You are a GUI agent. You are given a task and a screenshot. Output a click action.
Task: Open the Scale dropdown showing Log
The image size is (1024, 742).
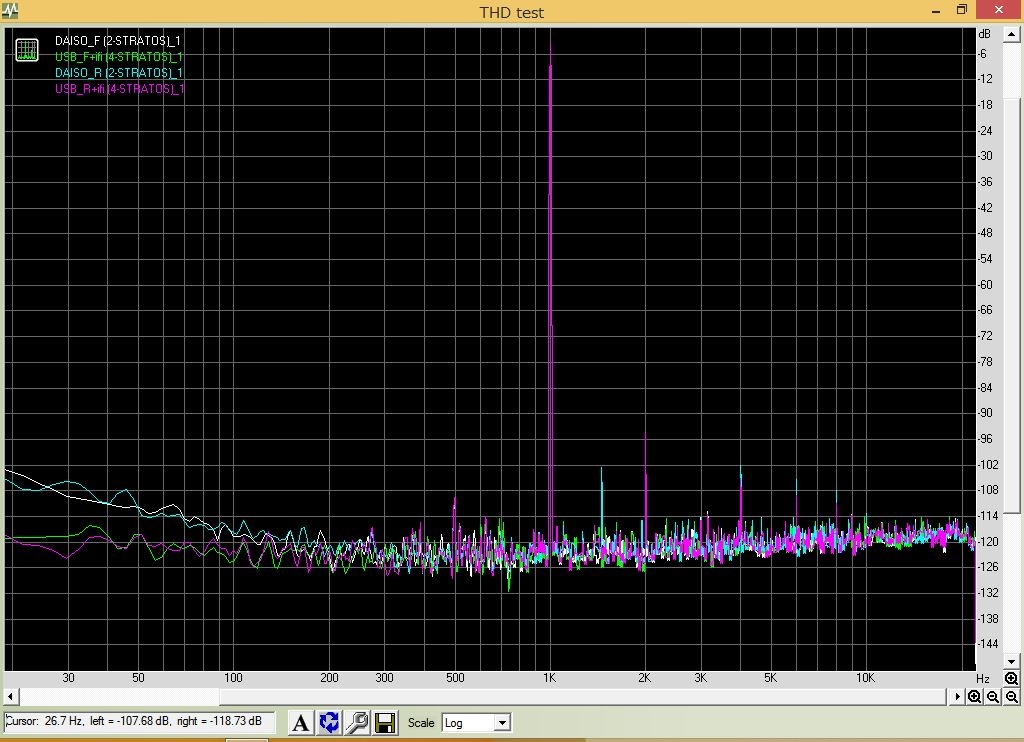pos(469,723)
